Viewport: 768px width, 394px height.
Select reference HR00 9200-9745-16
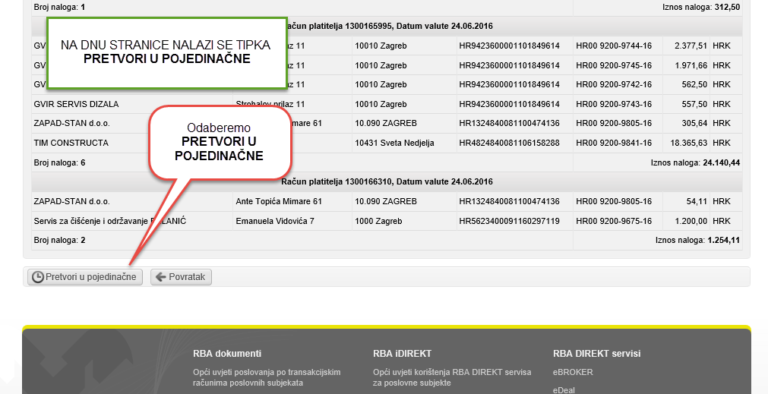click(x=614, y=65)
